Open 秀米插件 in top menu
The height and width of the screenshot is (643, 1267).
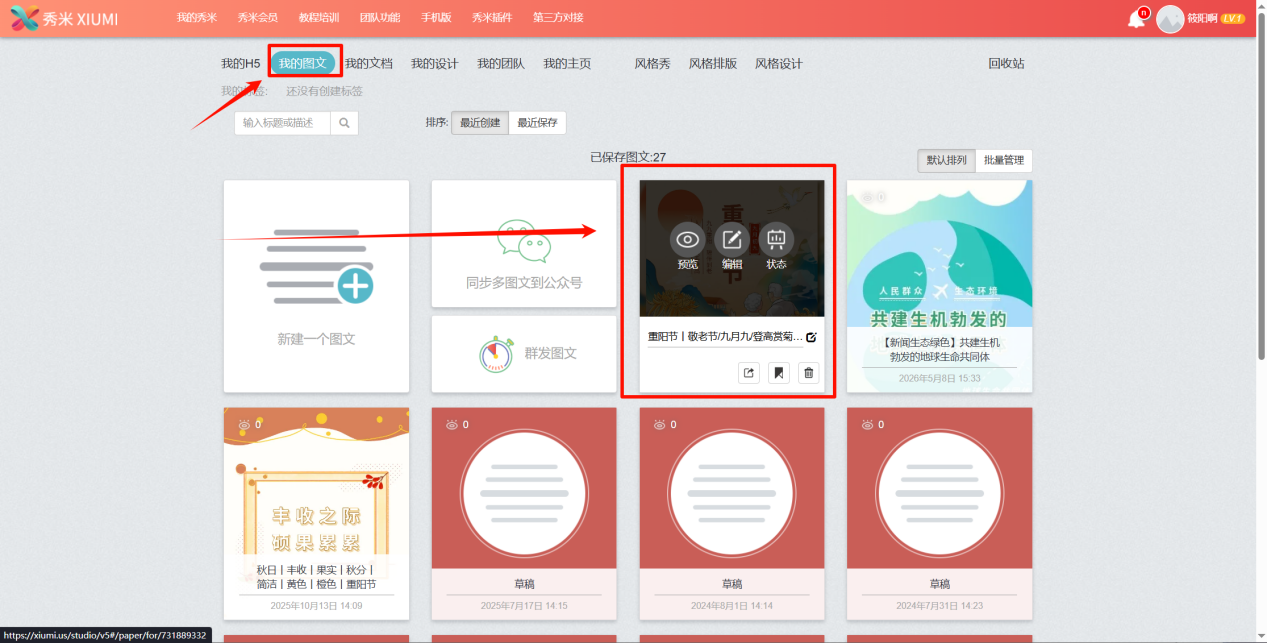[x=492, y=18]
